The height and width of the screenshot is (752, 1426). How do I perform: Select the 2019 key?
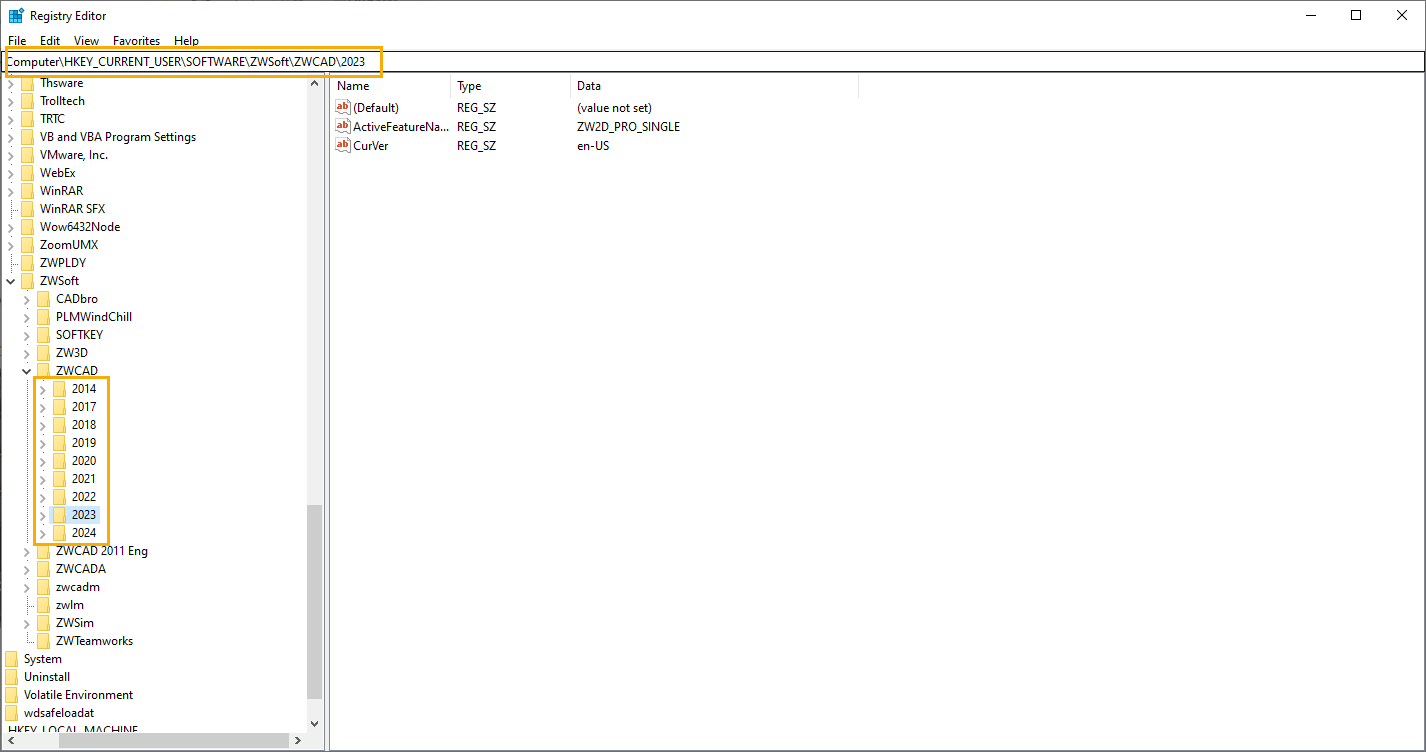coord(84,443)
